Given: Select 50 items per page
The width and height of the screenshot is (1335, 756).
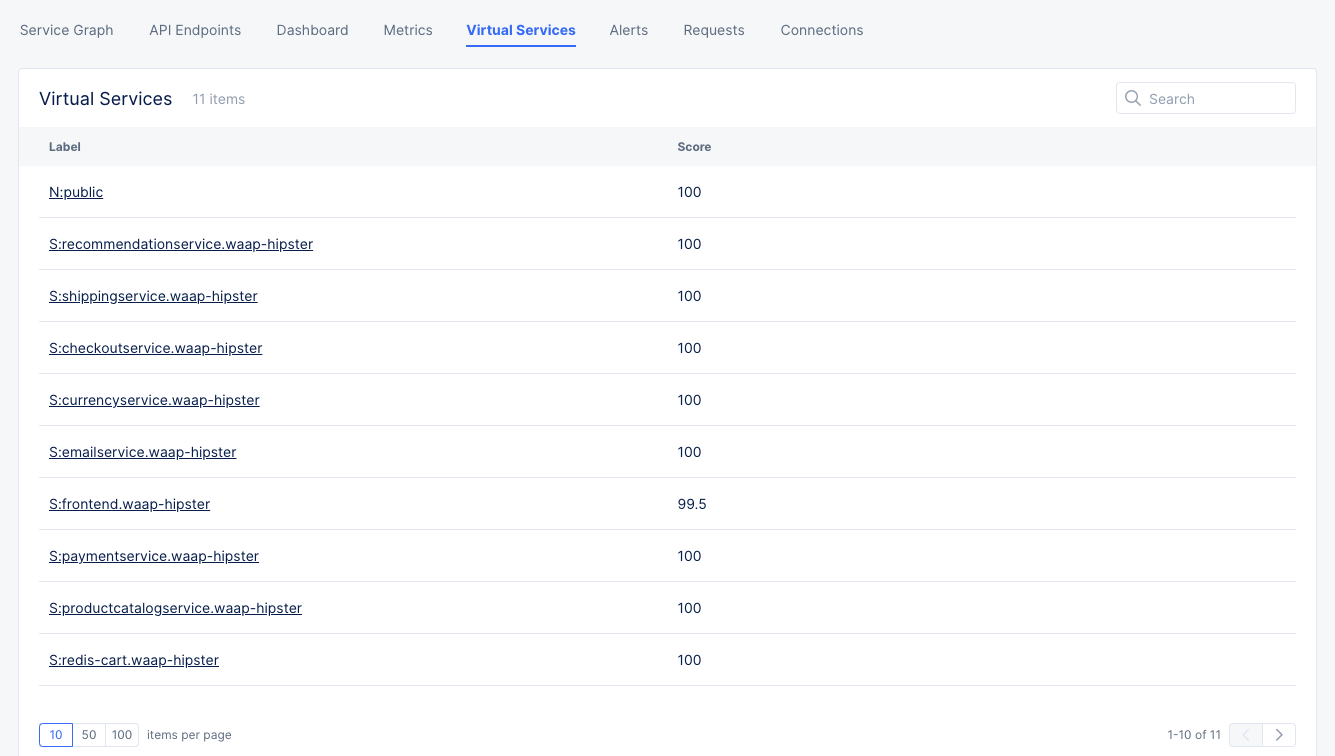Looking at the screenshot, I should 88,734.
